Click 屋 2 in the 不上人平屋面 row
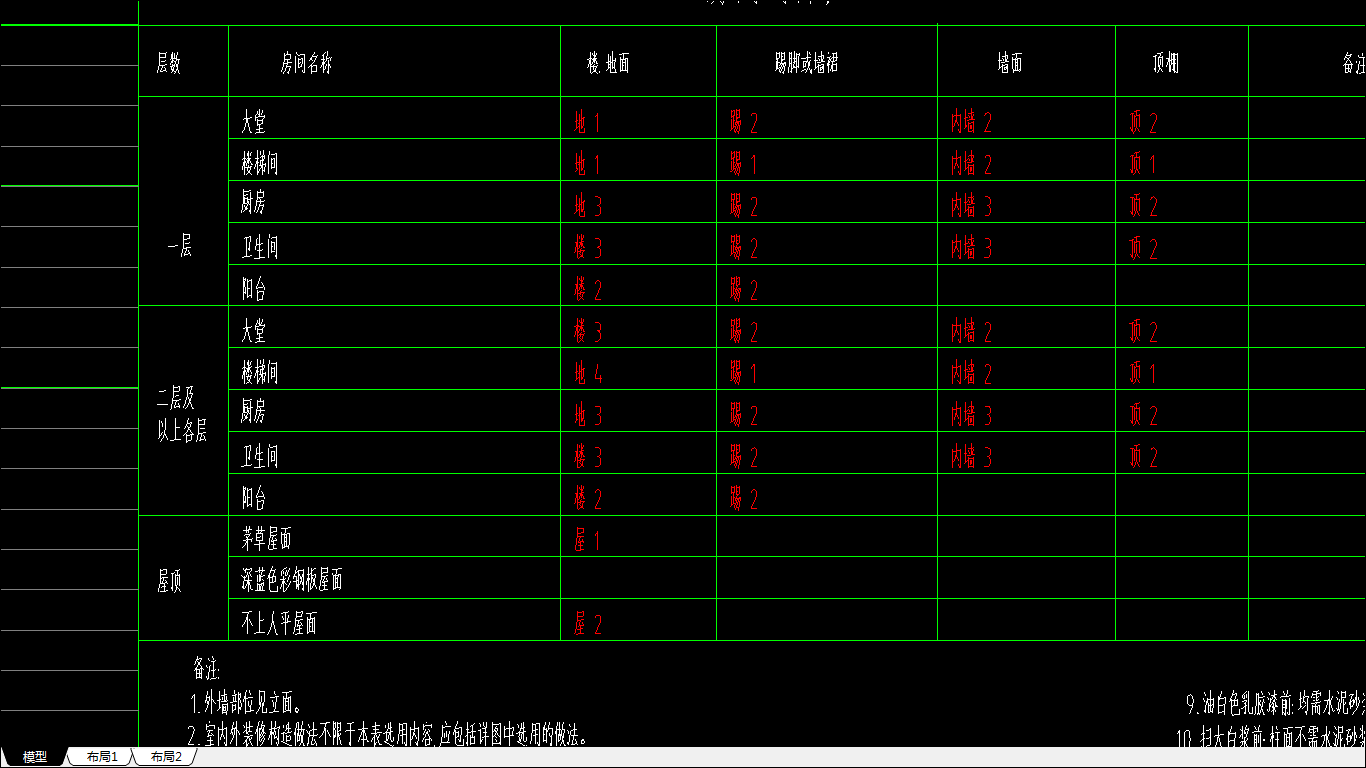This screenshot has height=768, width=1366. click(x=588, y=625)
